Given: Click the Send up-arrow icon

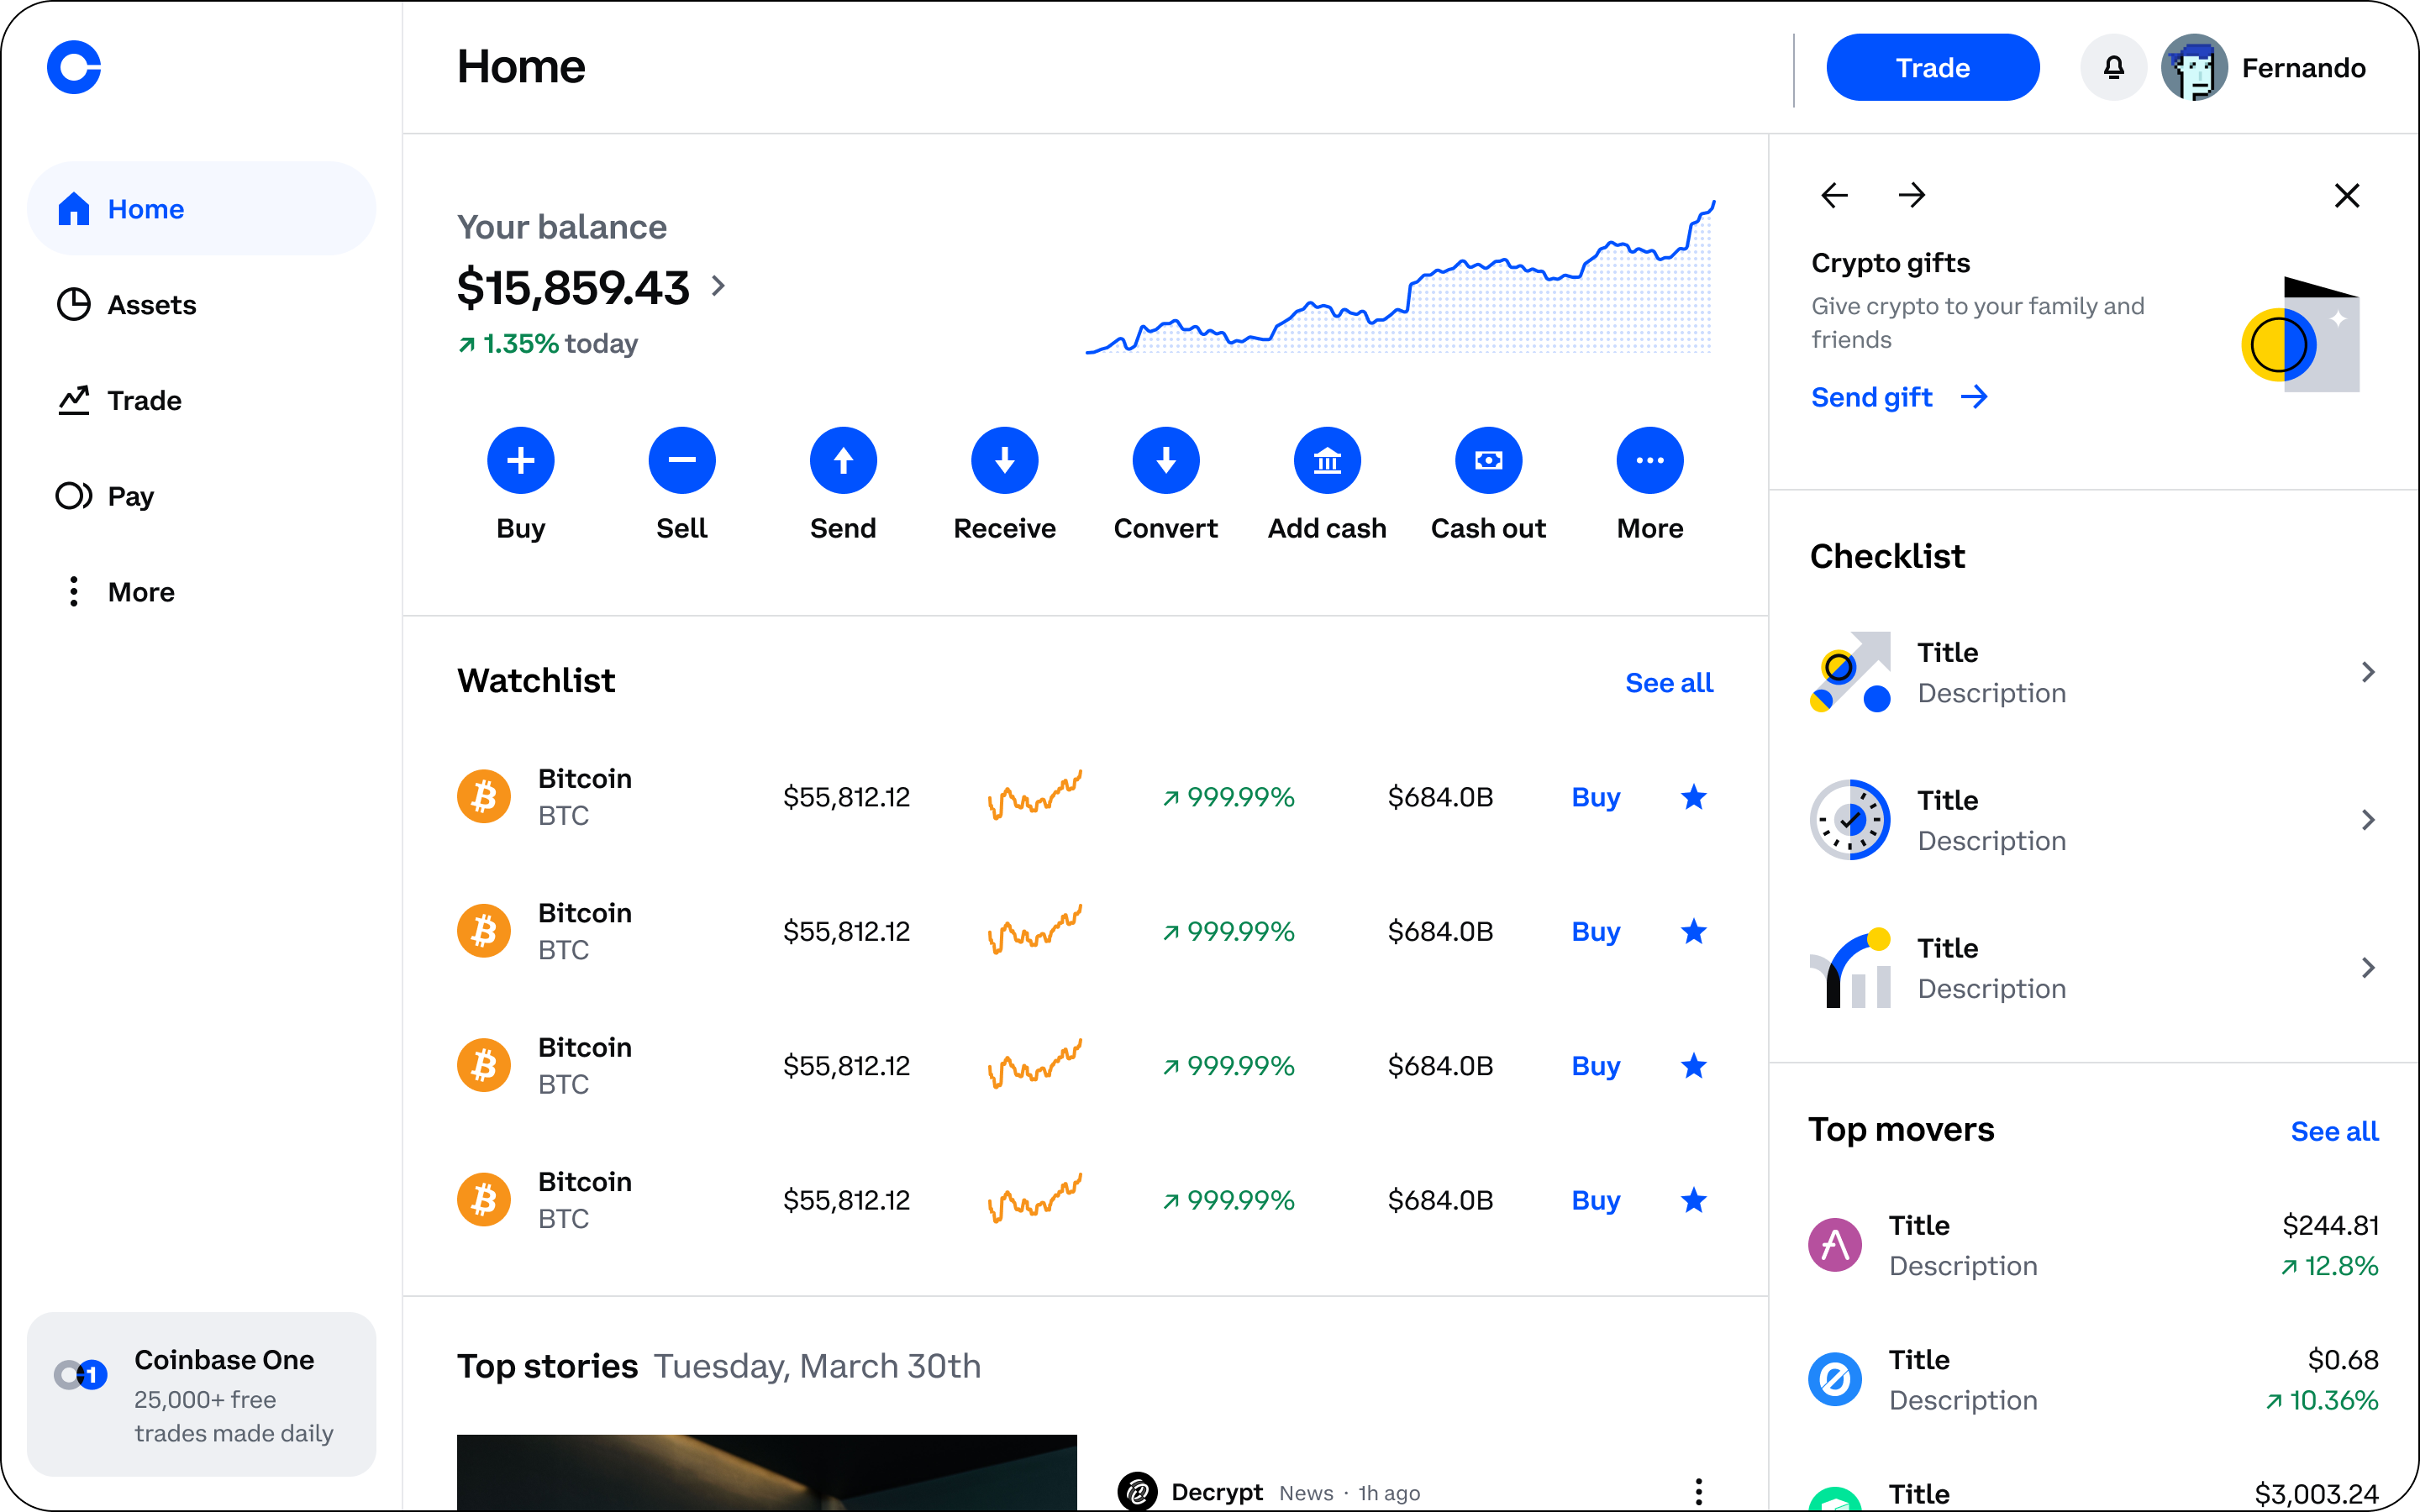Looking at the screenshot, I should tap(843, 460).
